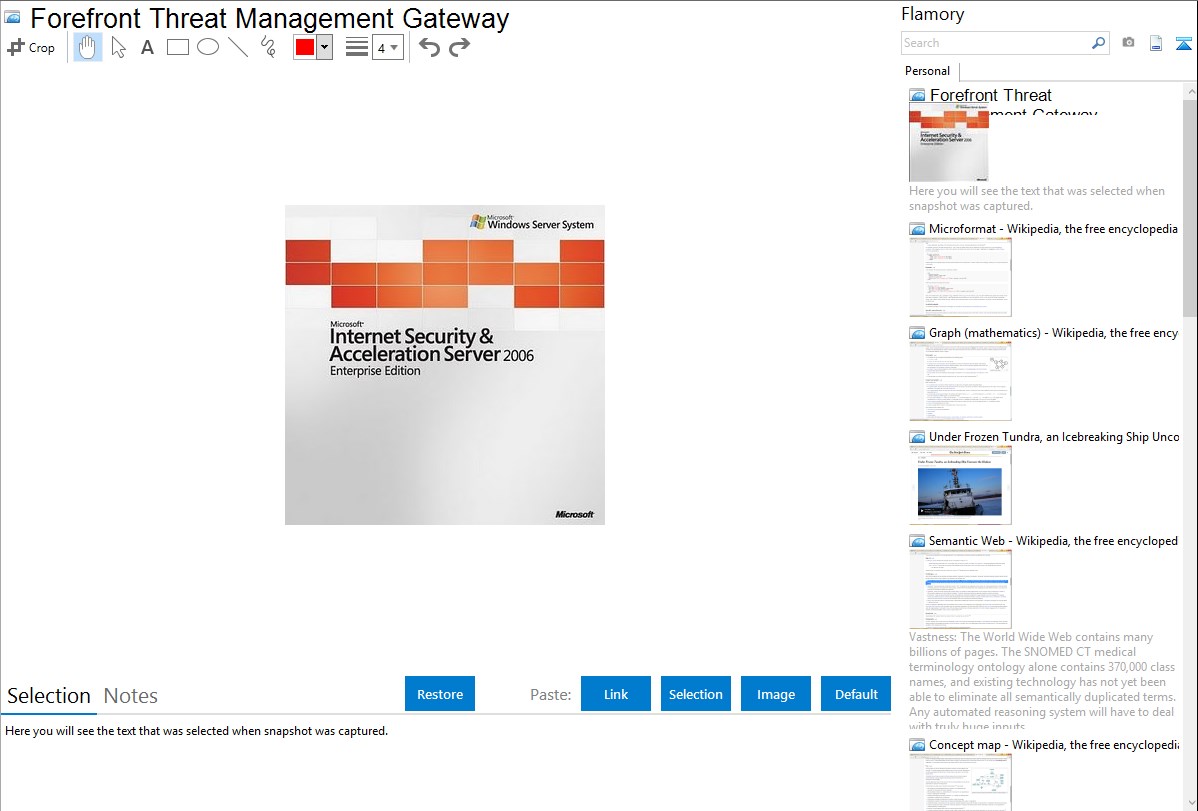This screenshot has height=811, width=1198.
Task: Pick the rectangle shape tool
Action: click(x=177, y=47)
